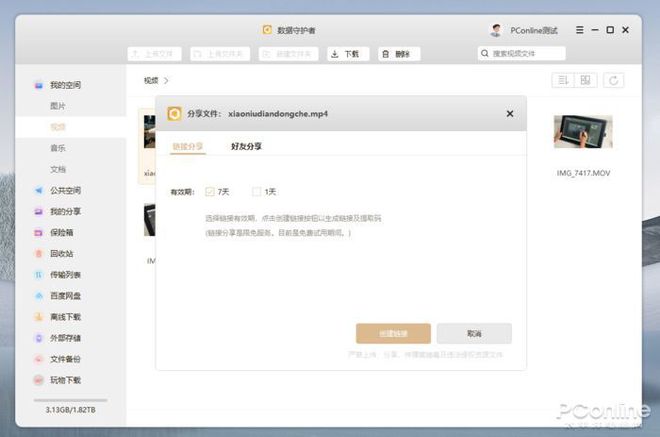Open 我的分享 in sidebar
Image resolution: width=660 pixels, height=437 pixels.
(65, 211)
